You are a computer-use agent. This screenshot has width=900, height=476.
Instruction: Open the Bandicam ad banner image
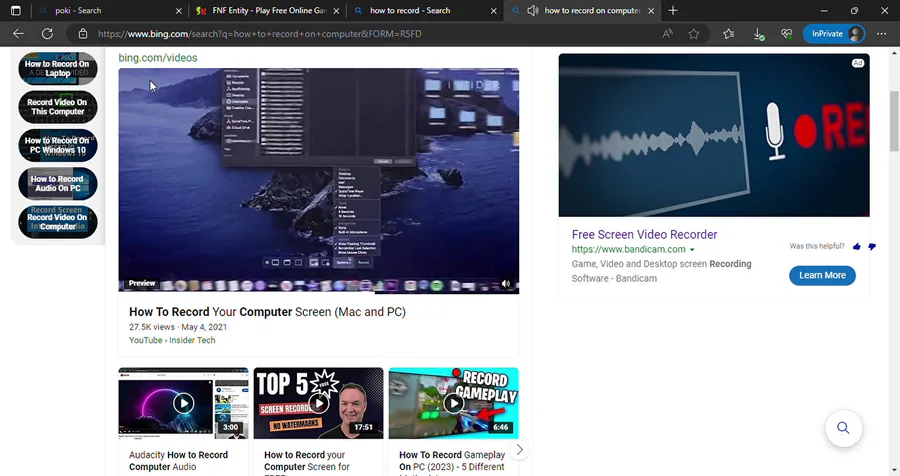(x=714, y=135)
